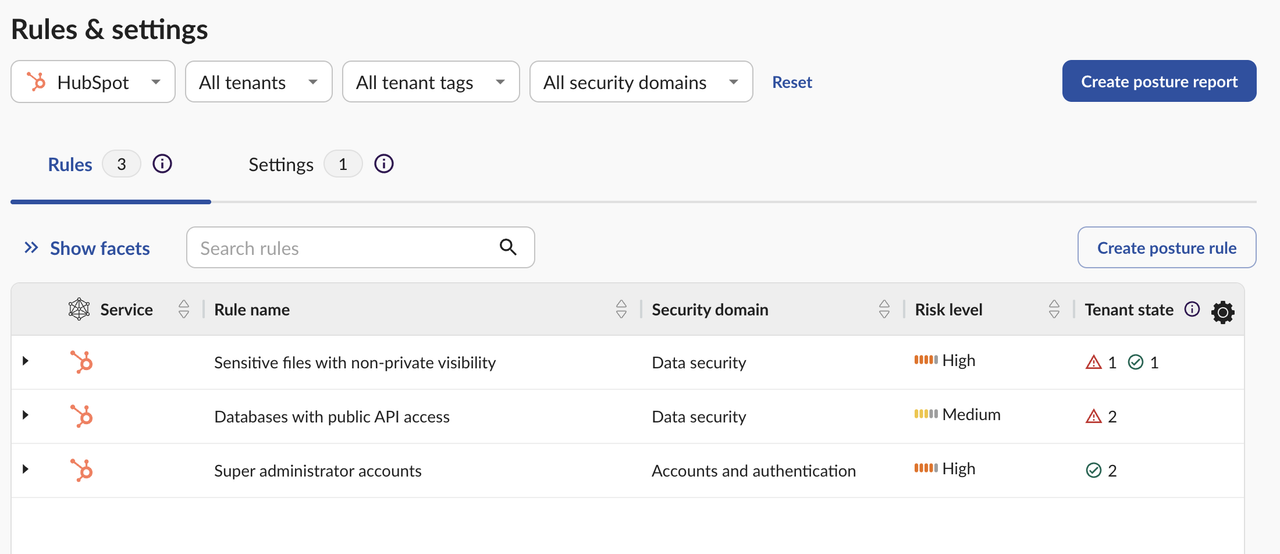The width and height of the screenshot is (1280, 554).
Task: Click HubSpot icon in Super administrator row
Action: [x=82, y=470]
